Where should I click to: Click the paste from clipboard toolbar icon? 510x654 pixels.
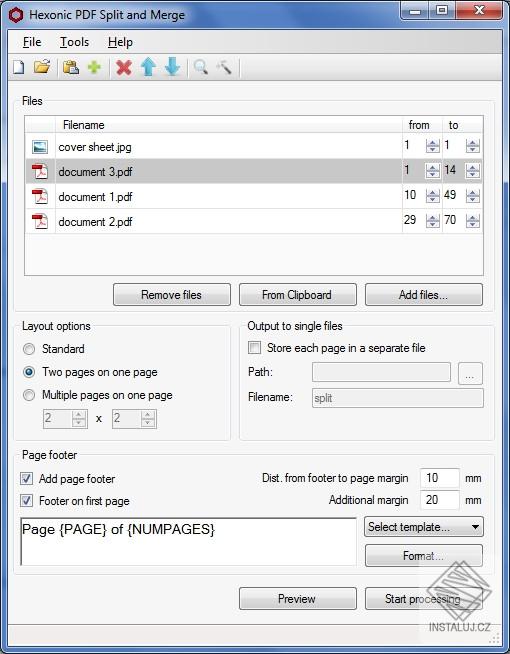pos(71,67)
